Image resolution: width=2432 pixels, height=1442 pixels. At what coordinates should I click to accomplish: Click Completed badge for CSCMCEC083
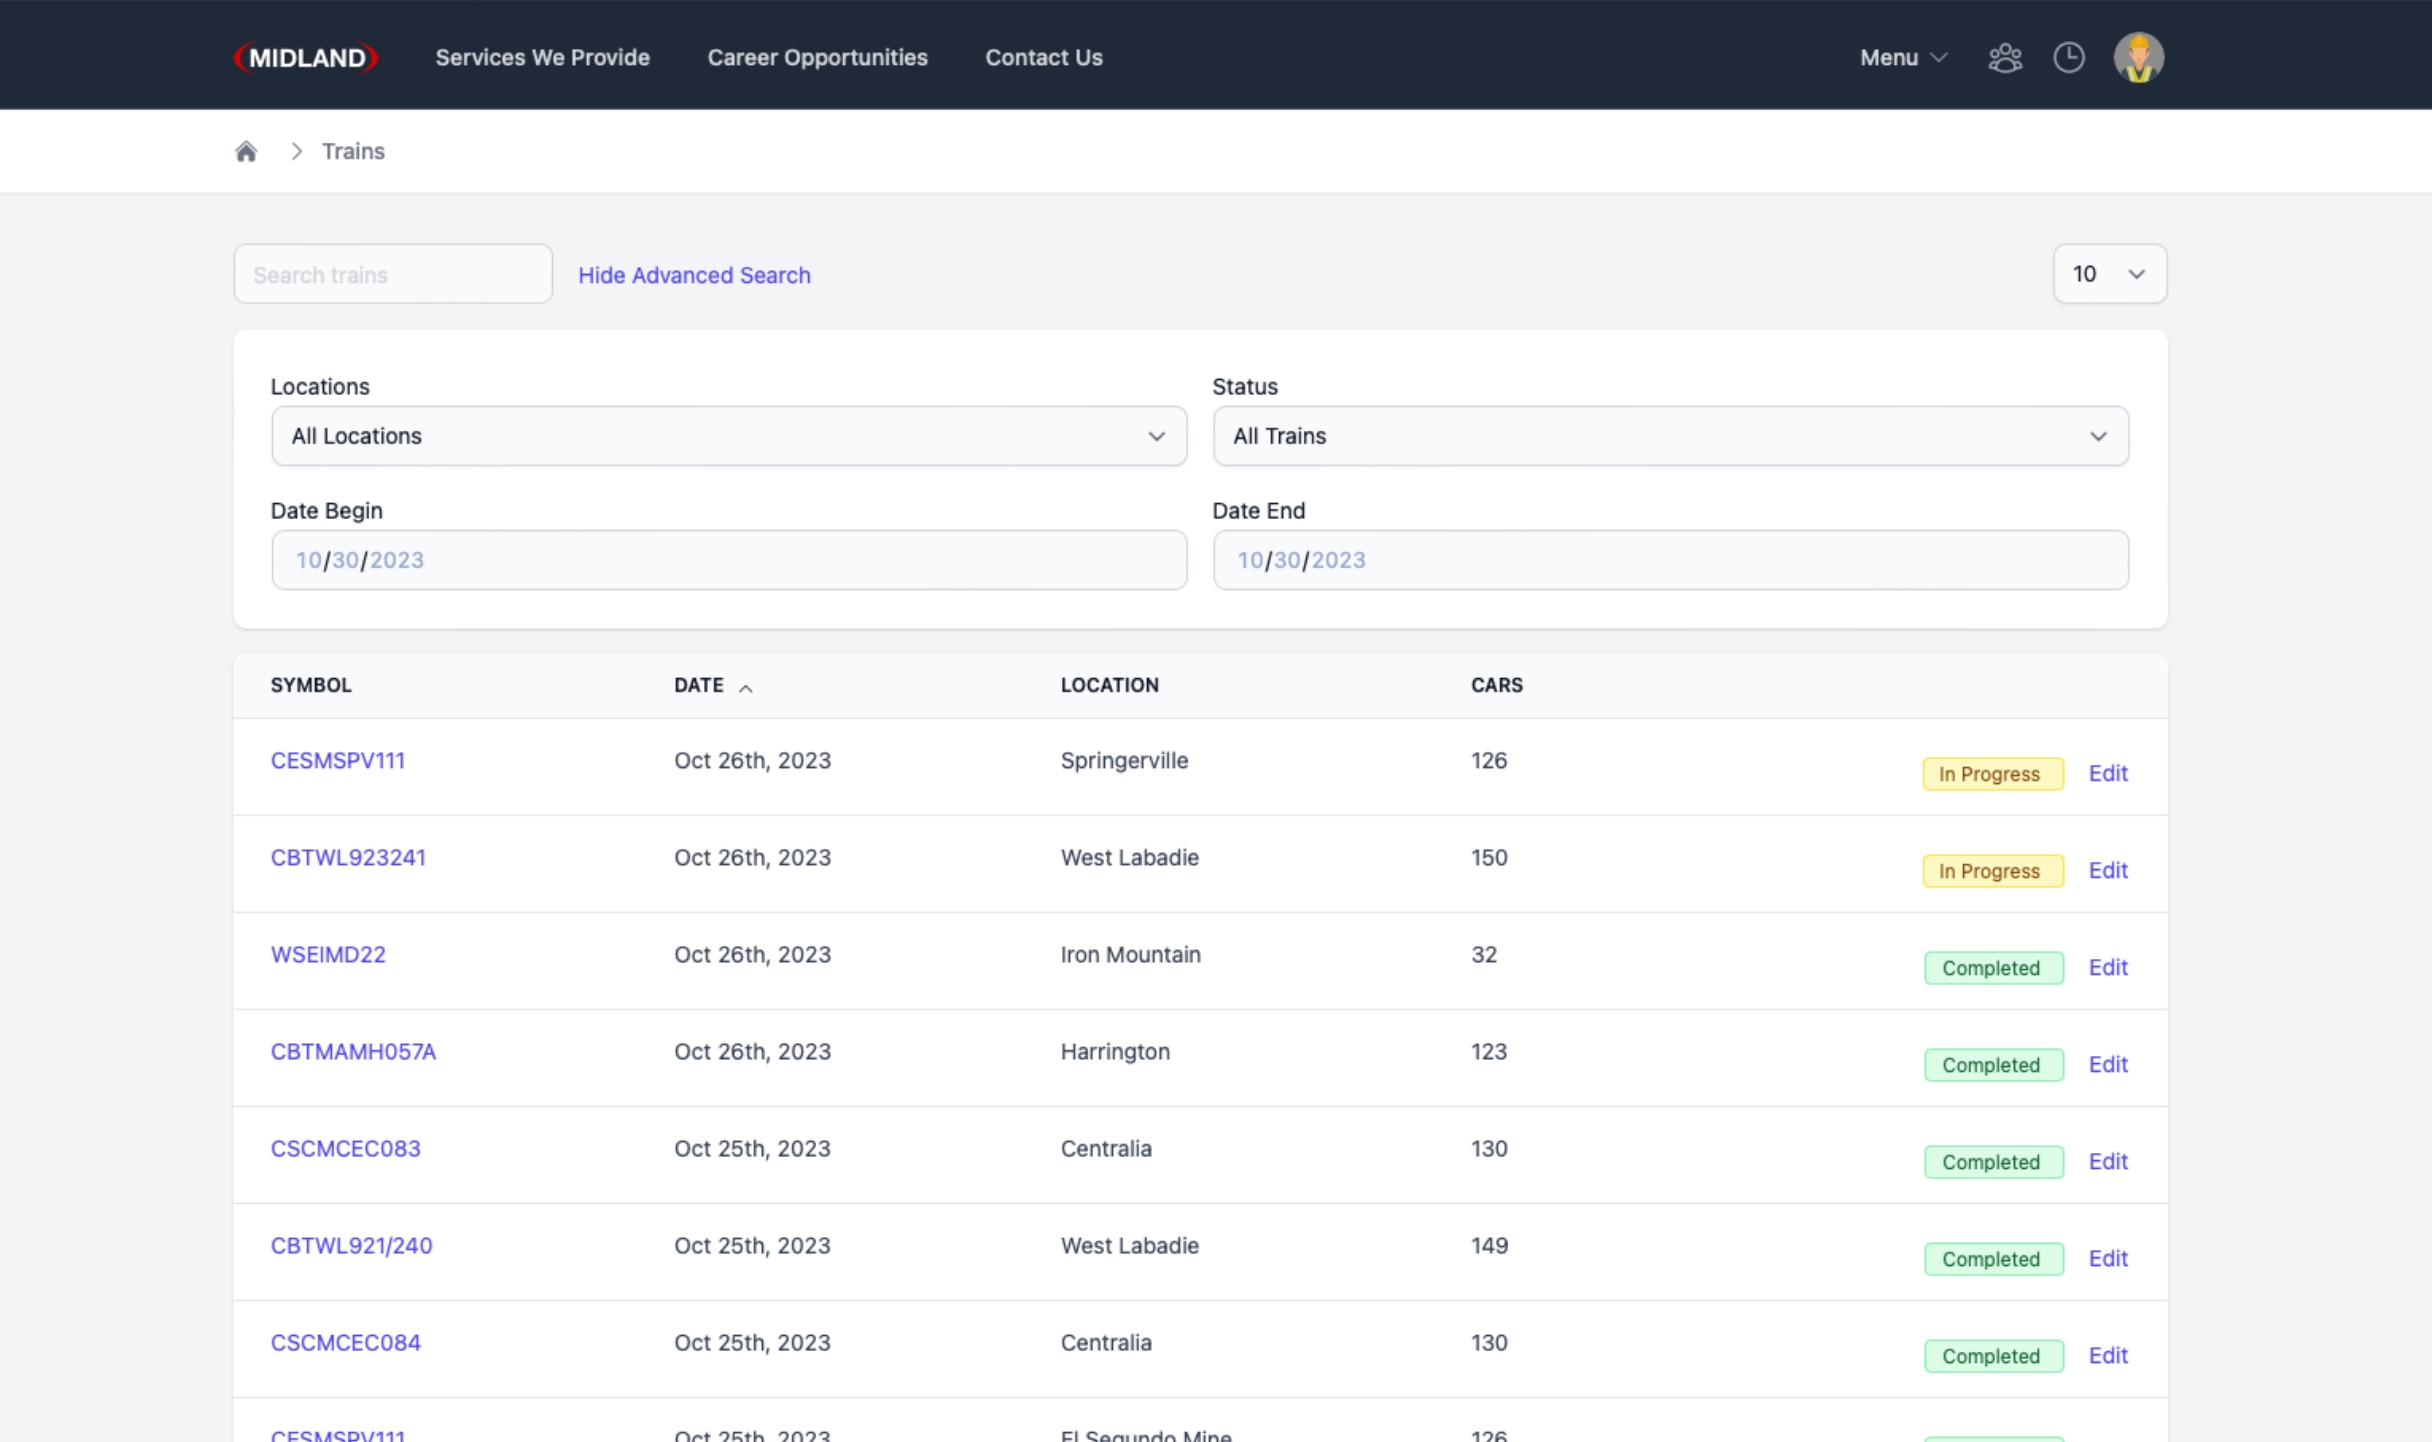click(1994, 1162)
